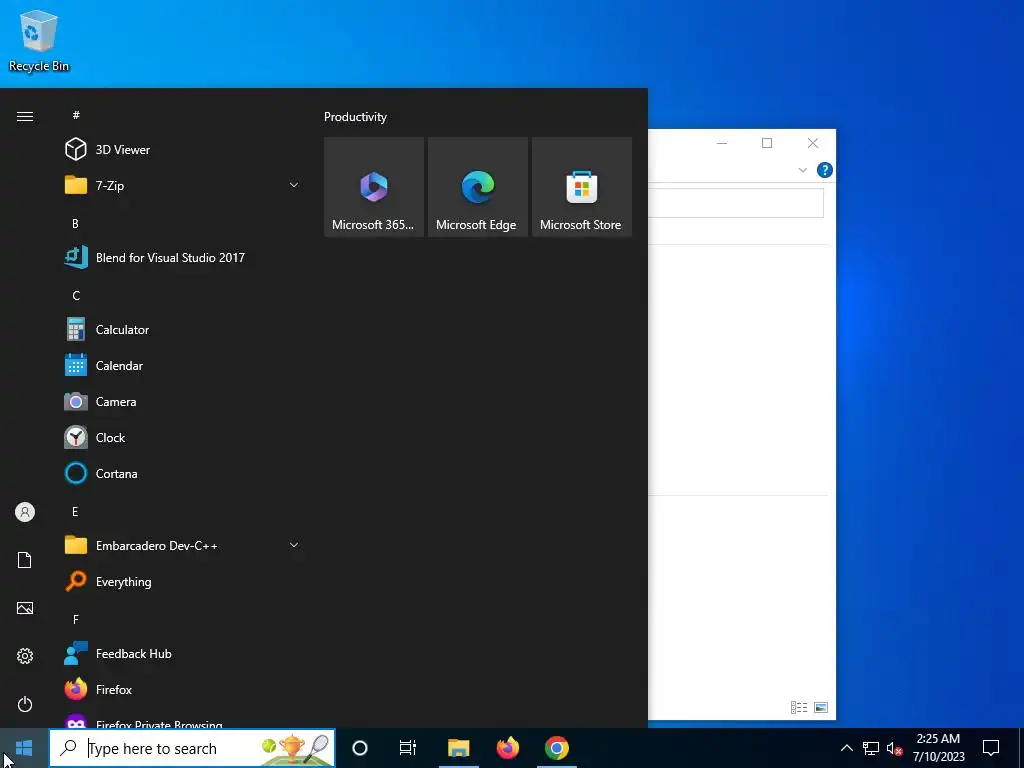The image size is (1024, 768).
Task: Launch the Camera app
Action: 183,402
